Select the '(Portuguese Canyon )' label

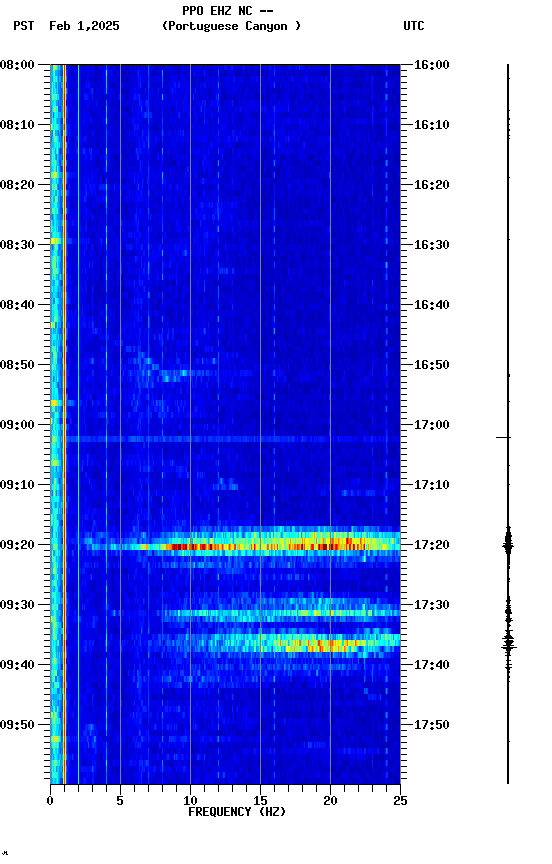coord(231,26)
